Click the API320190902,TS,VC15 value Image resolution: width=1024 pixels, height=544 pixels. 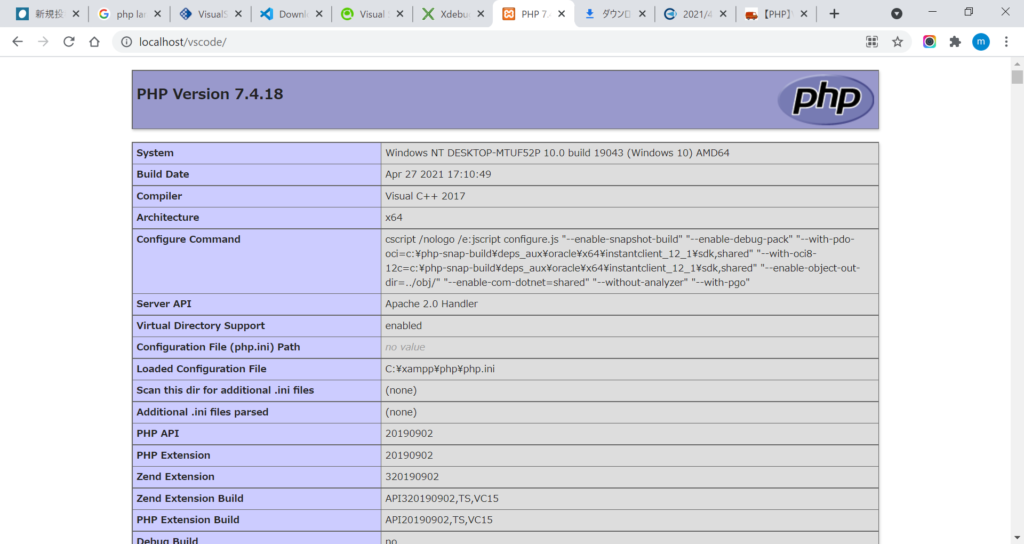click(x=441, y=498)
